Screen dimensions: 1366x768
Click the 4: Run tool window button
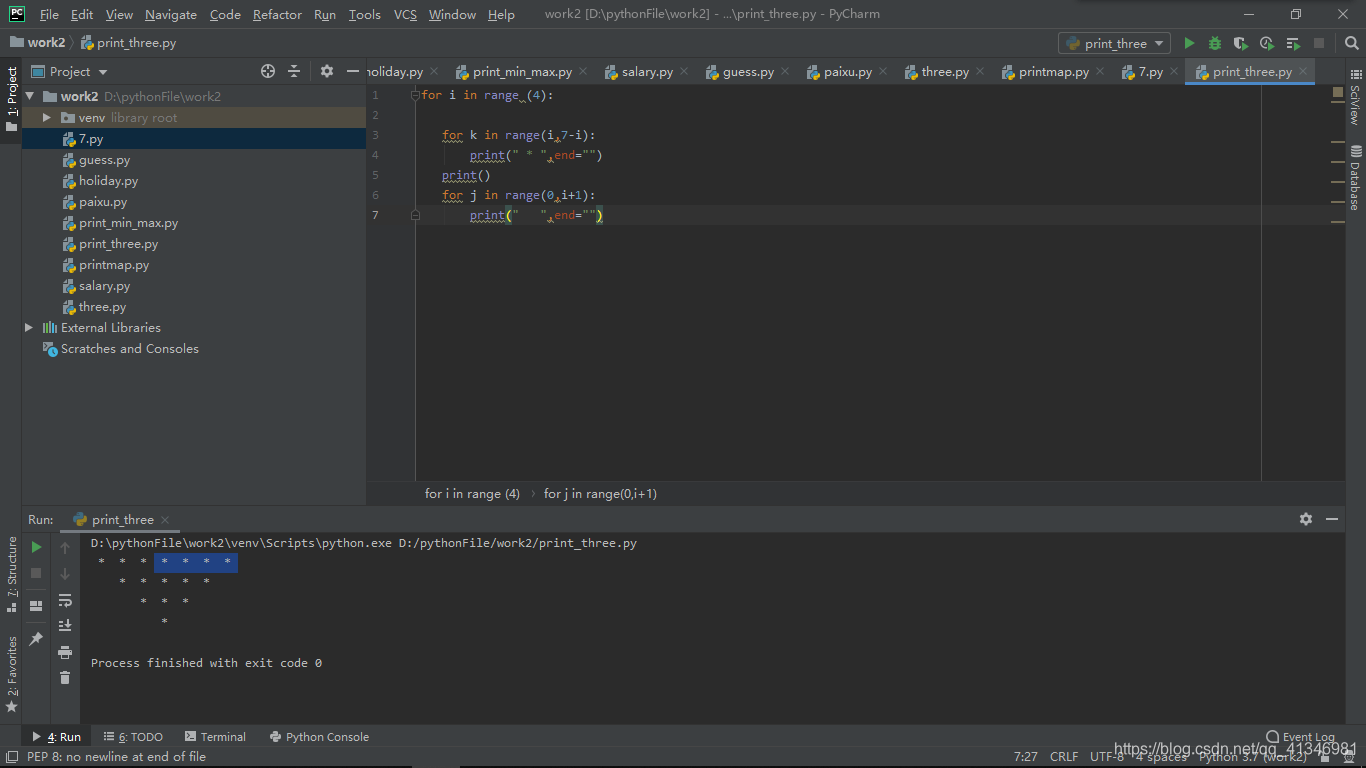click(x=57, y=737)
